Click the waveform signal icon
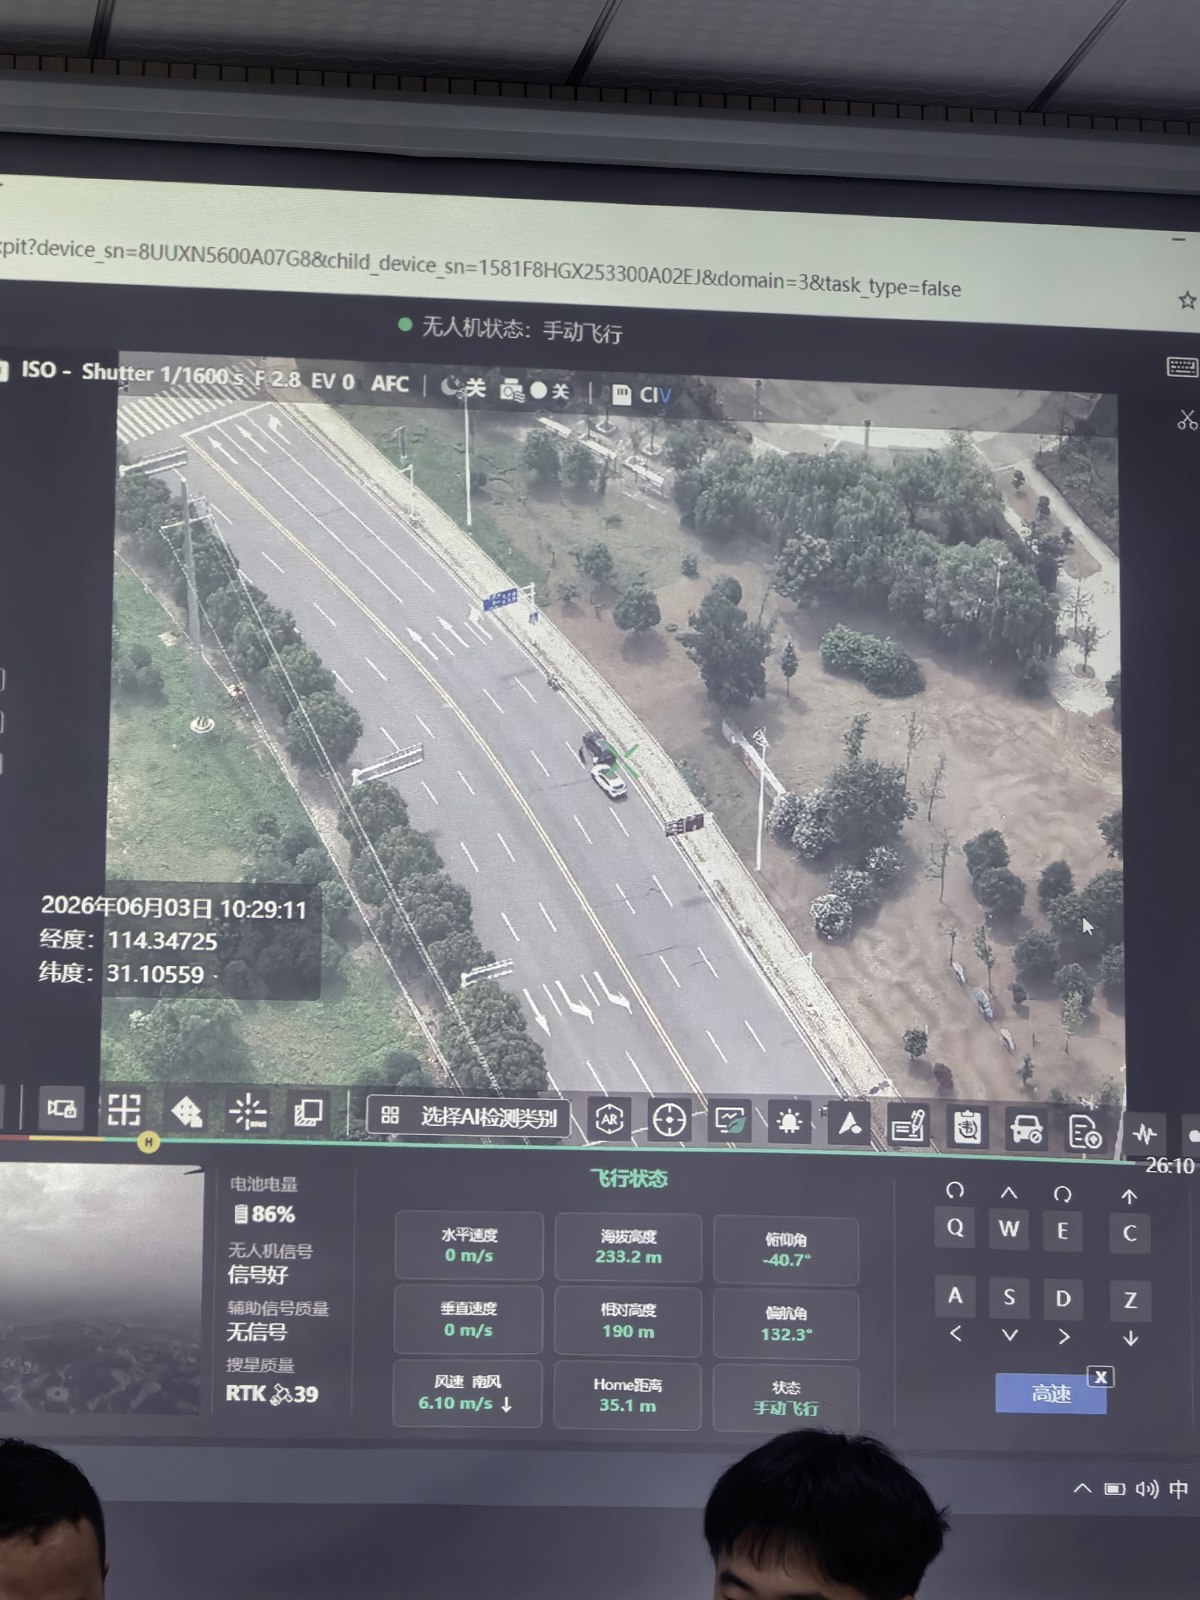Screen dimensions: 1200x1600 pyautogui.click(x=1145, y=1134)
